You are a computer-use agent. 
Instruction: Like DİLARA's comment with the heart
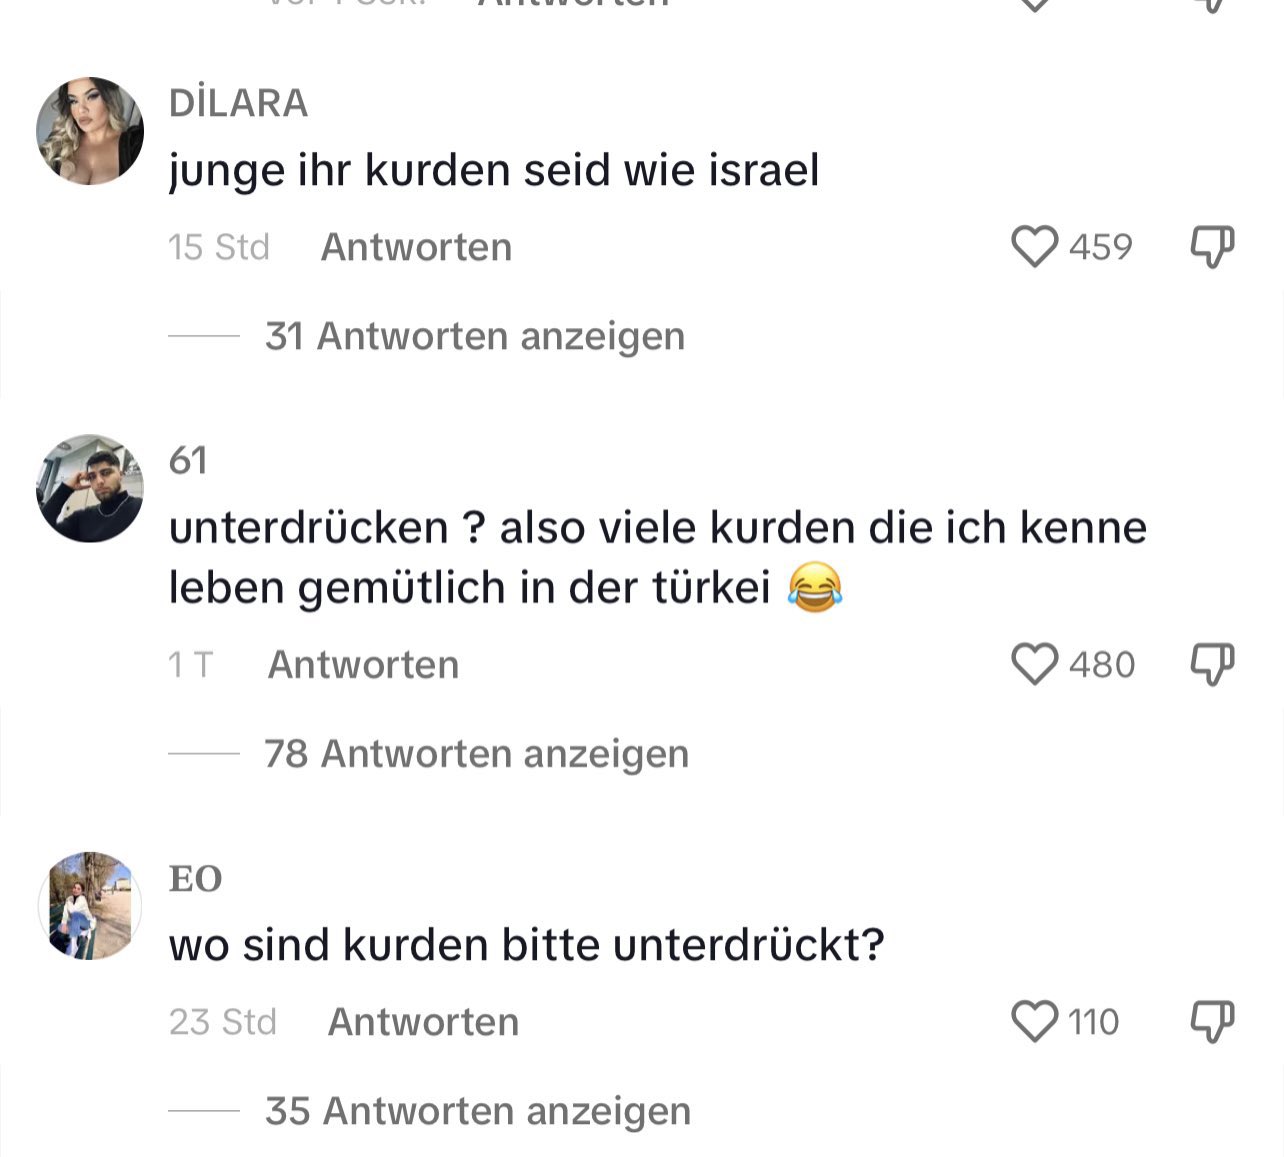(x=1034, y=247)
